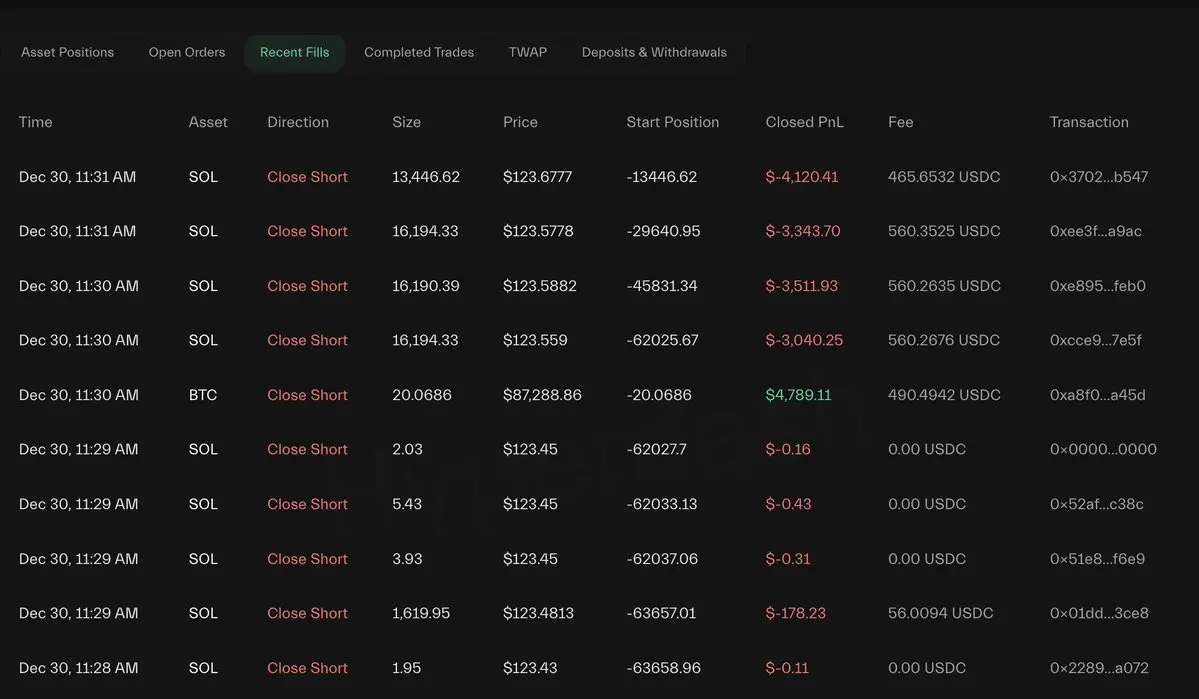Click the fee 56.0094 USDC
Viewport: 1199px width, 699px height.
941,613
